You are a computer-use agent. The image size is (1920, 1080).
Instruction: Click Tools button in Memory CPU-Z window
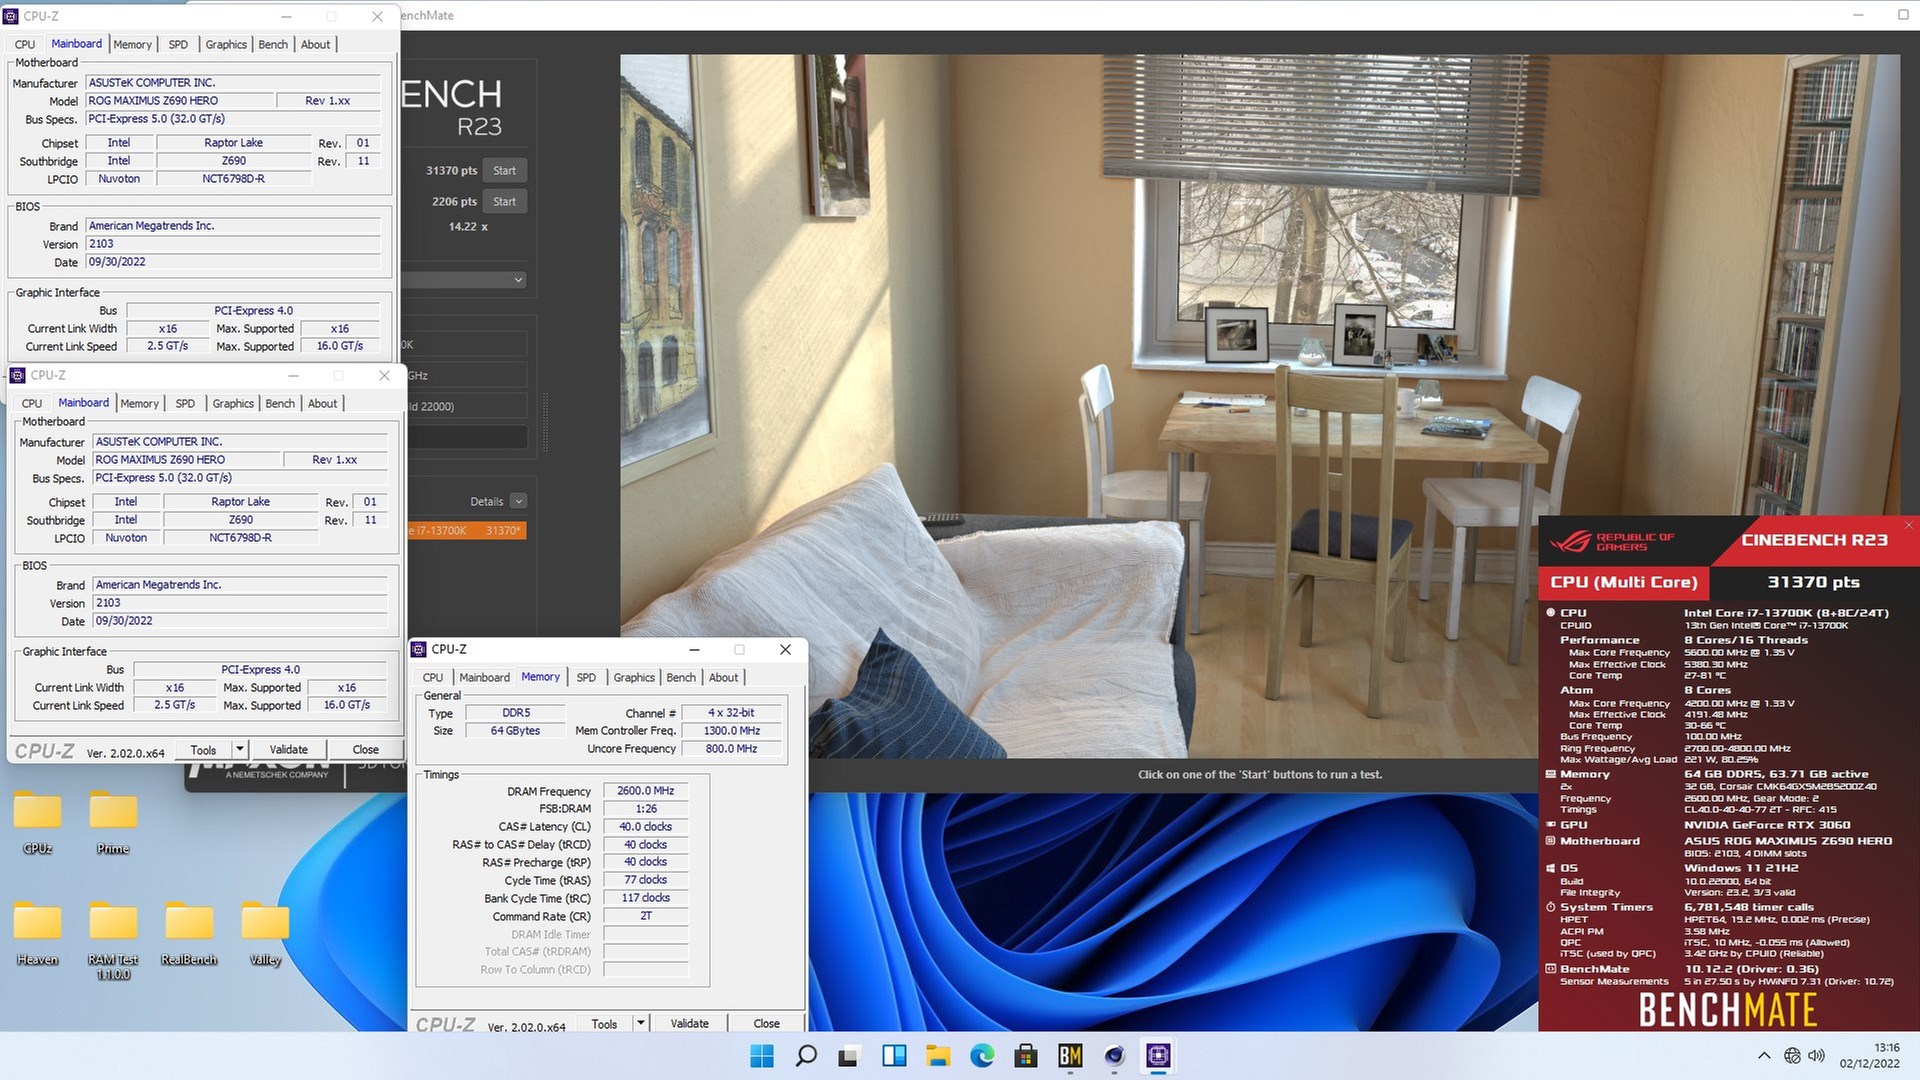coord(604,1023)
